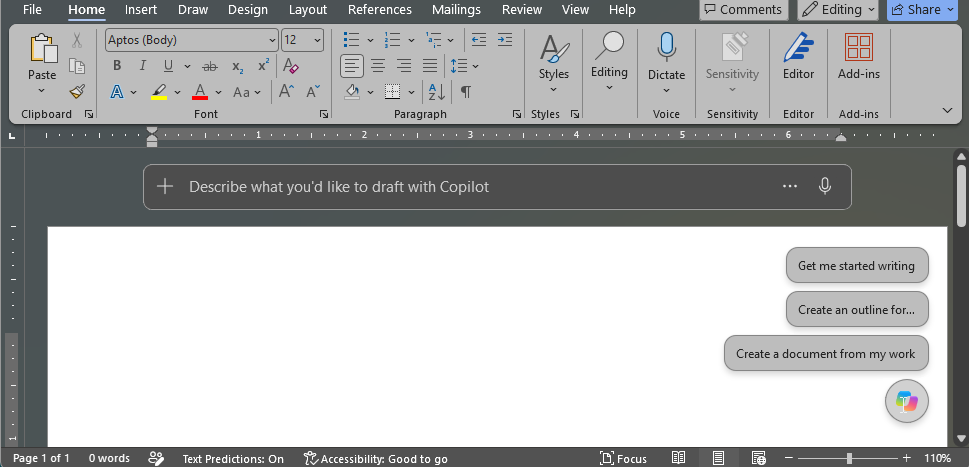Align text right
The image size is (969, 467).
[x=404, y=65]
